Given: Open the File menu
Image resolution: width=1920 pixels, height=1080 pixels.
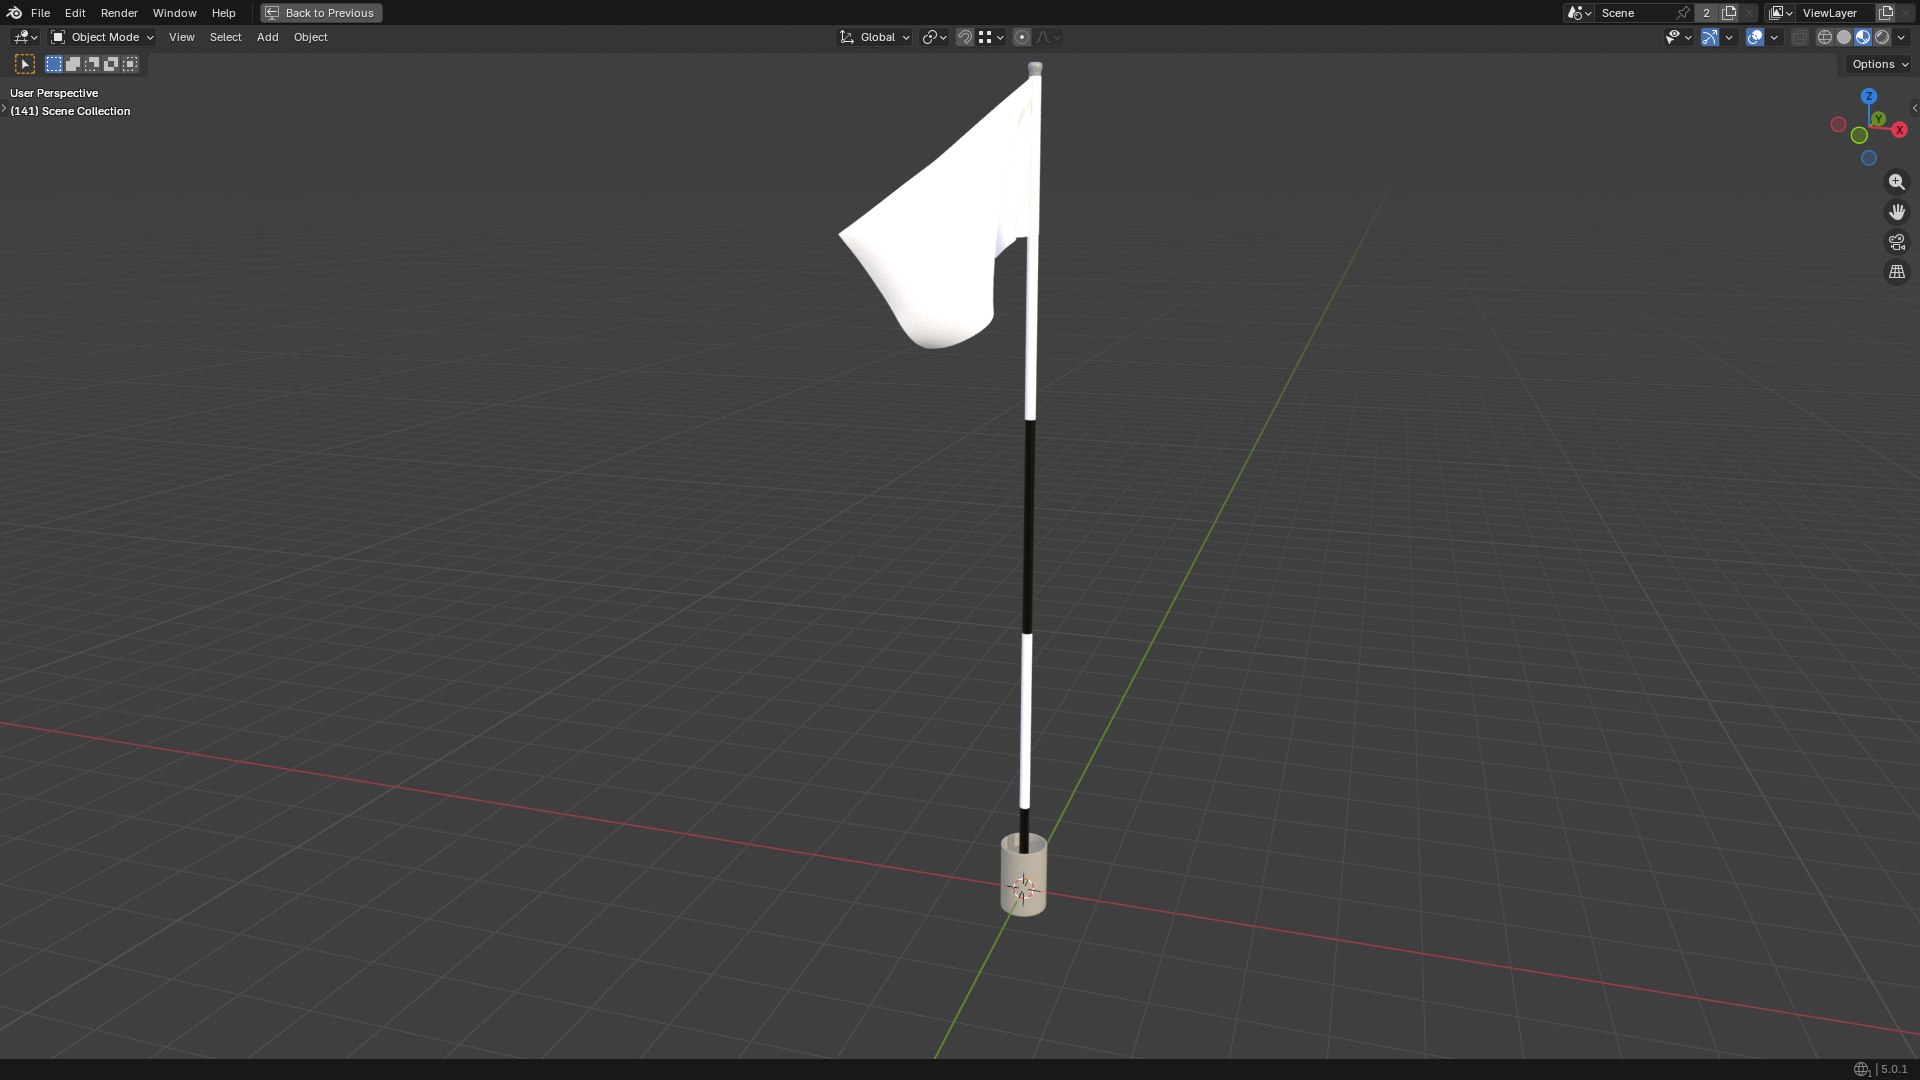Looking at the screenshot, I should [40, 13].
